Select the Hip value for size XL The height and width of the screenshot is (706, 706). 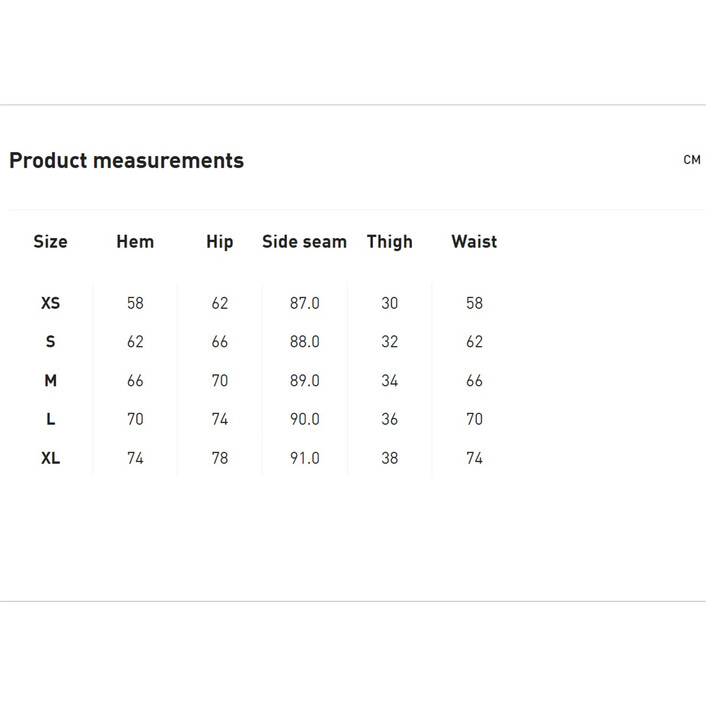pyautogui.click(x=220, y=459)
